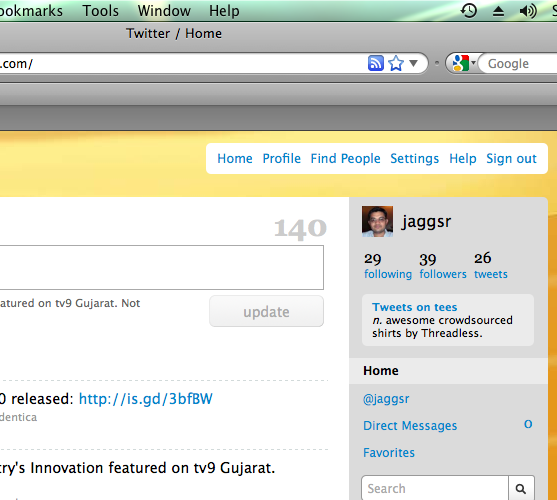The height and width of the screenshot is (500, 557).
Task: Open the Window menu
Action: click(x=164, y=11)
